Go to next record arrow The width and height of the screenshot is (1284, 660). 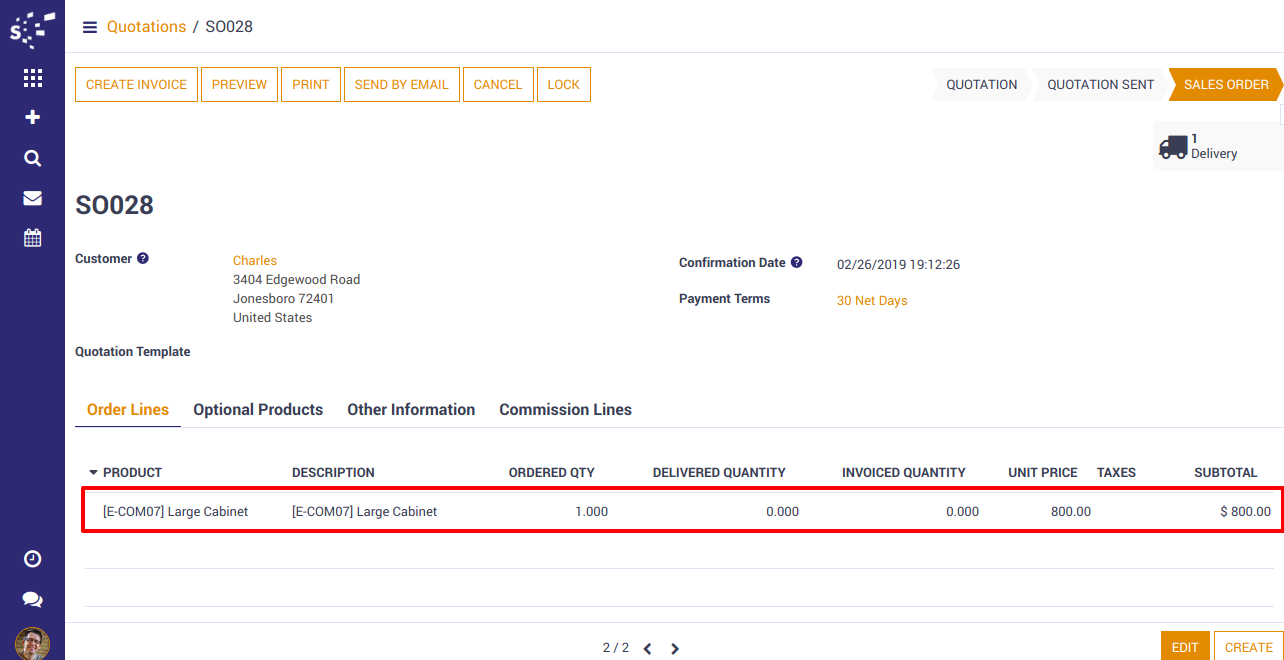point(675,648)
